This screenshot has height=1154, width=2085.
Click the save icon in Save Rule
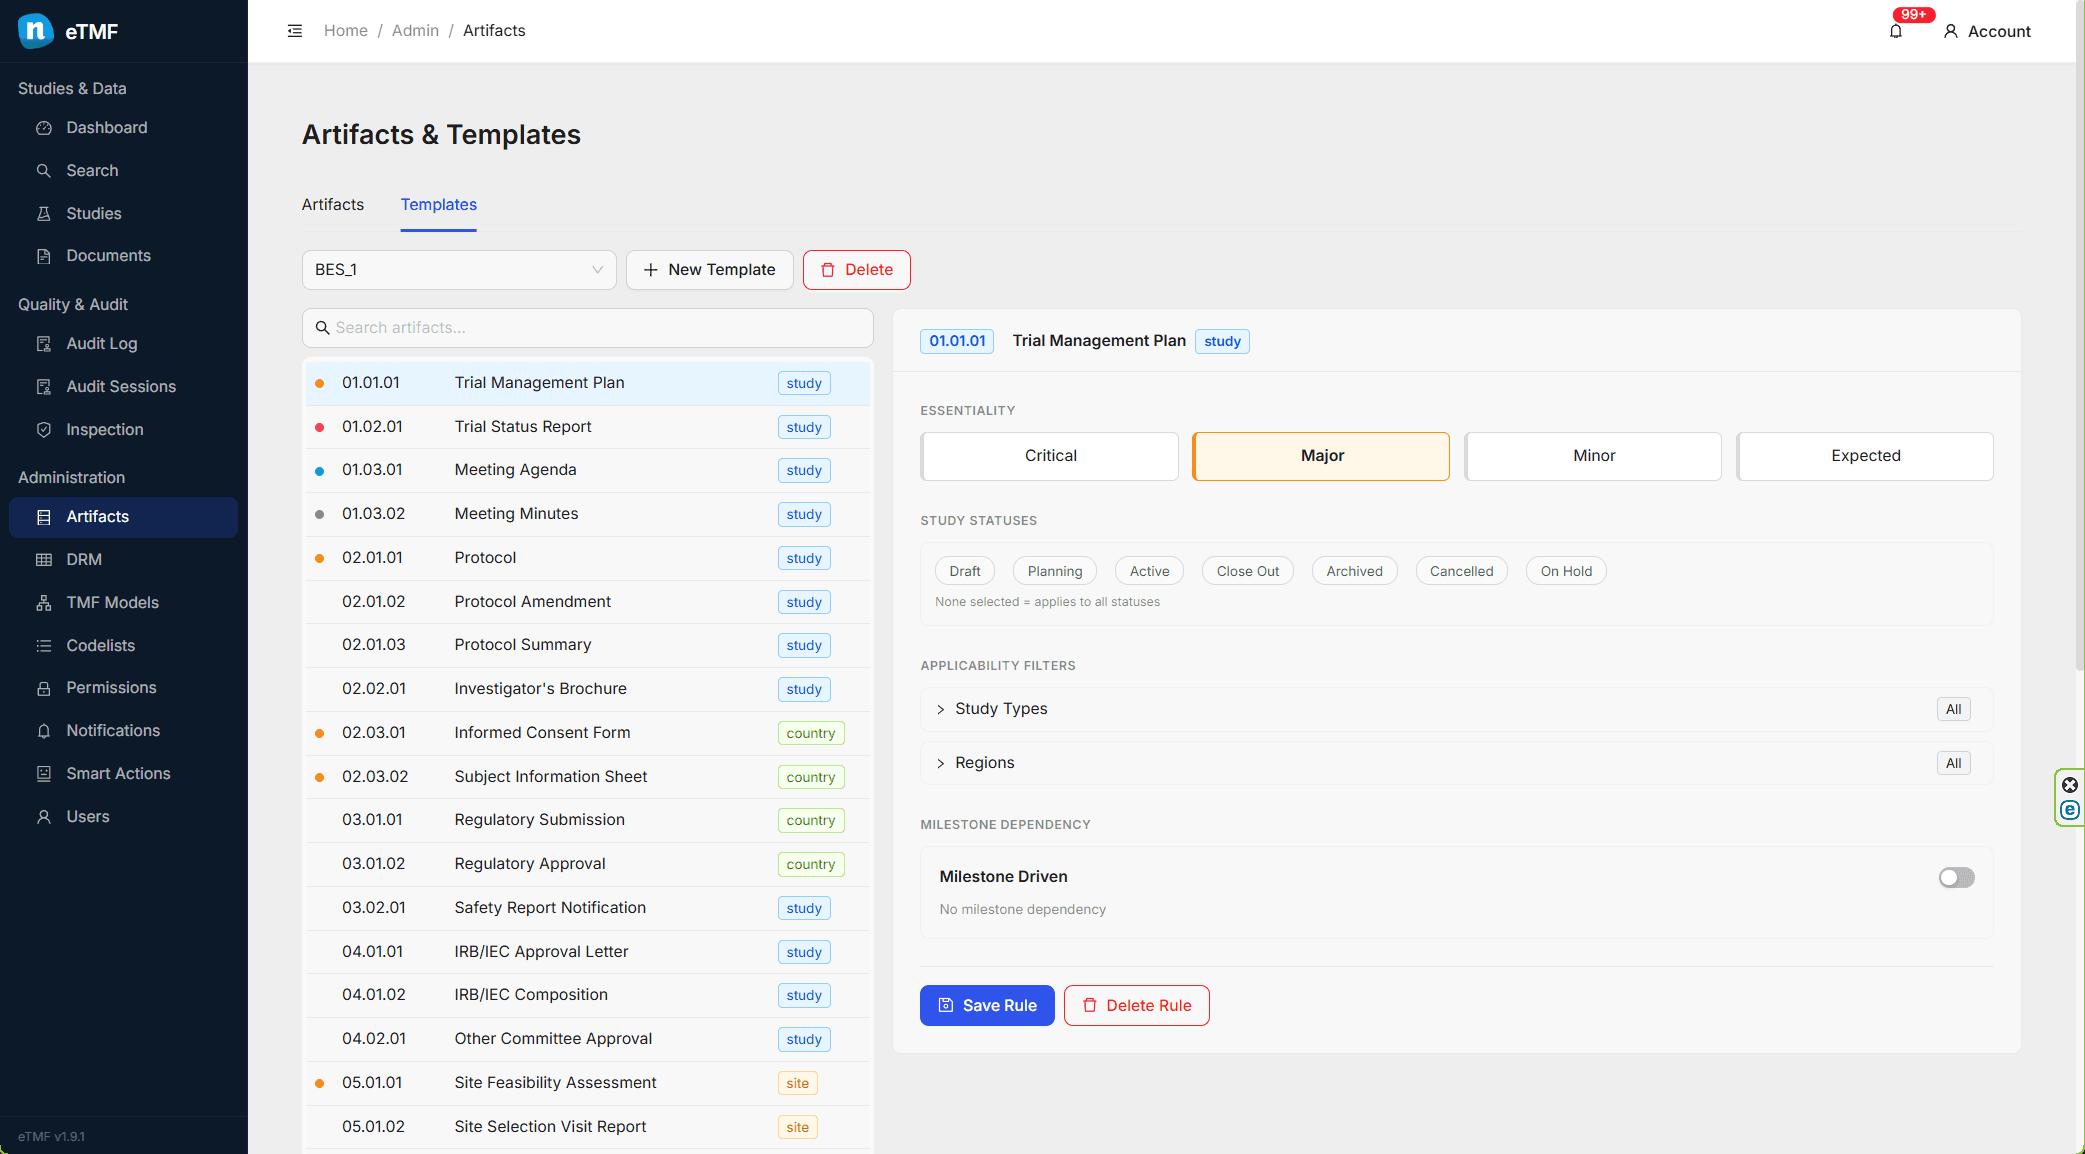pos(946,1005)
